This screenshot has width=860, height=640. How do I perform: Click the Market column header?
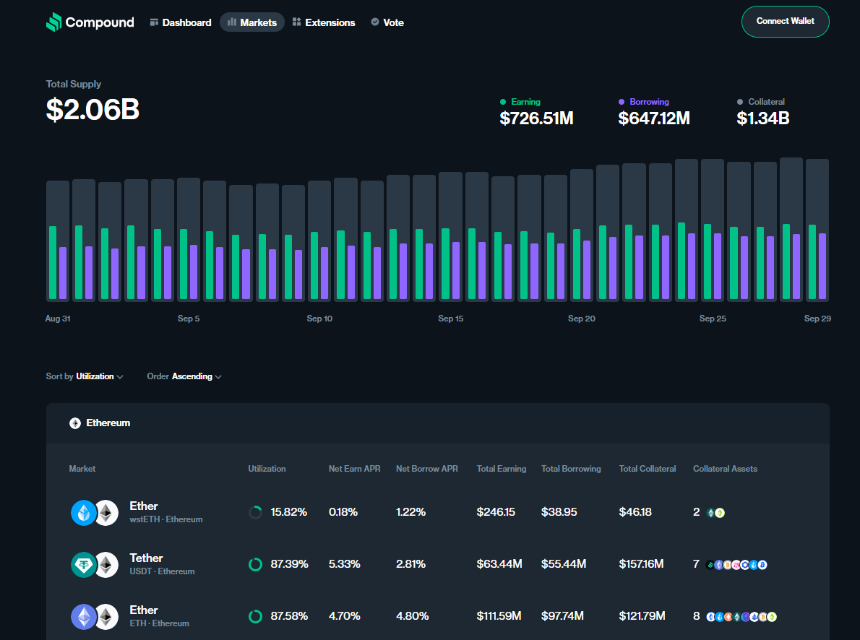coord(82,469)
